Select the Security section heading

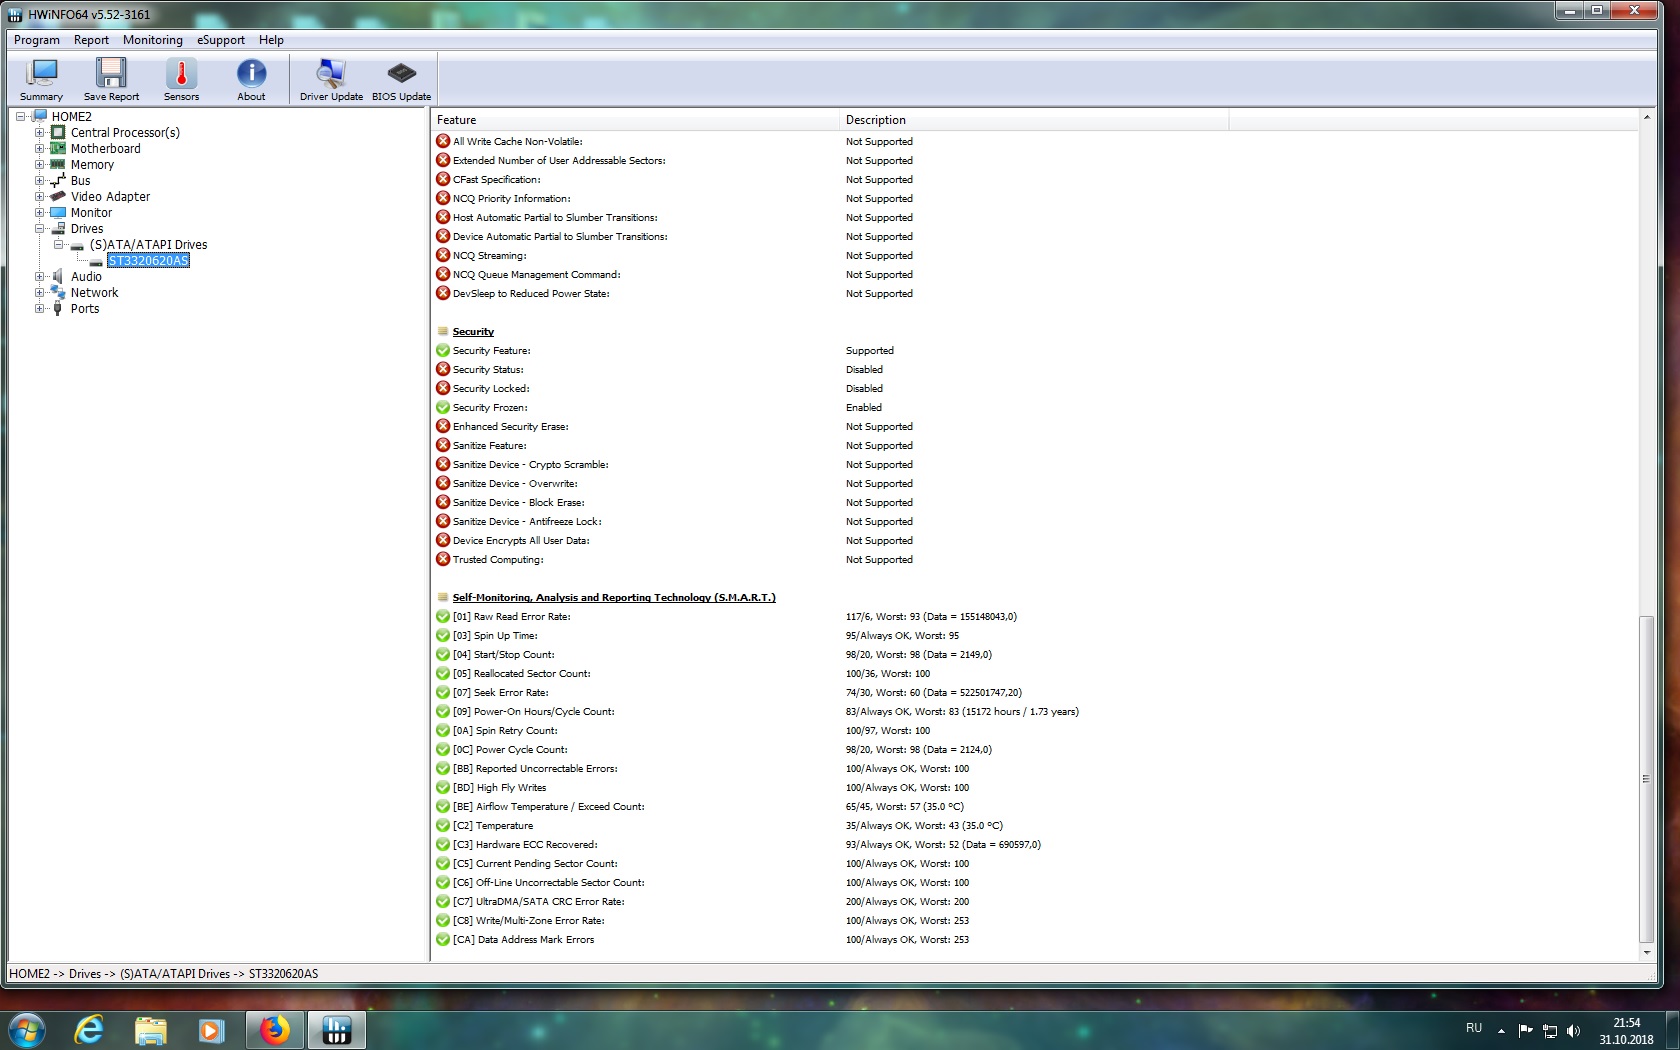tap(473, 331)
